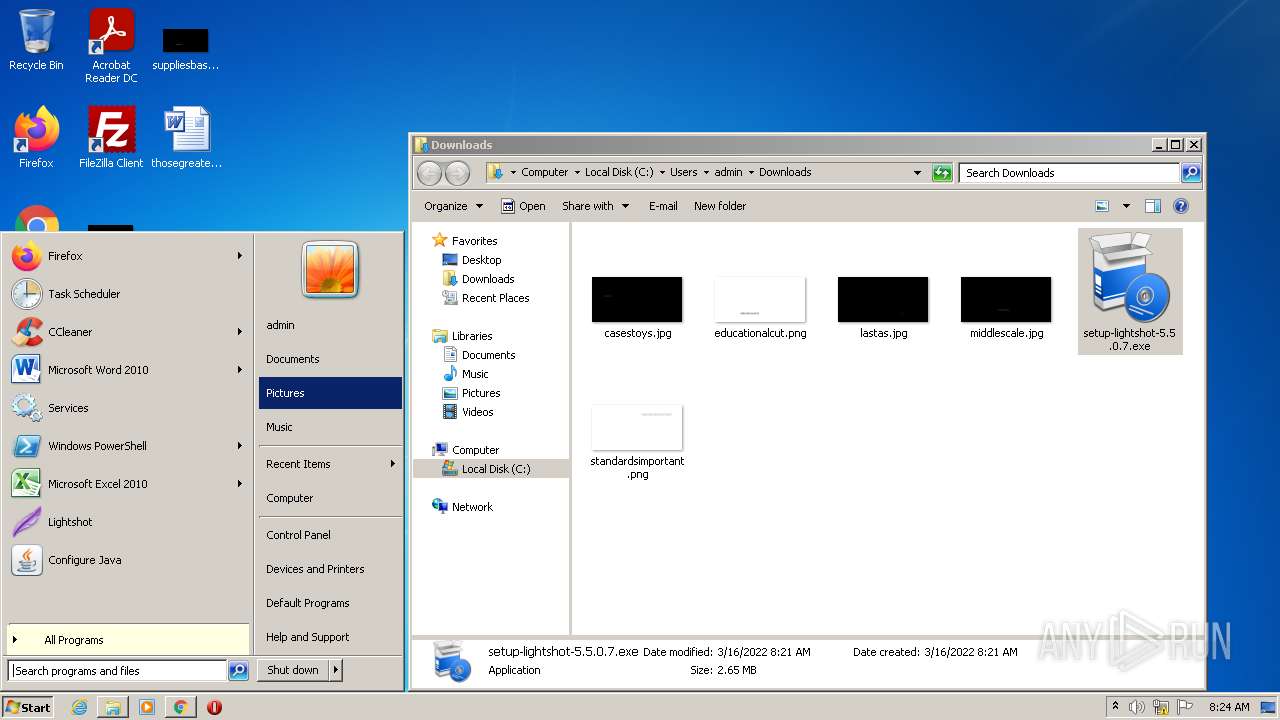Open Explorer Help icon
Viewport: 1280px width, 720px height.
(x=1181, y=206)
